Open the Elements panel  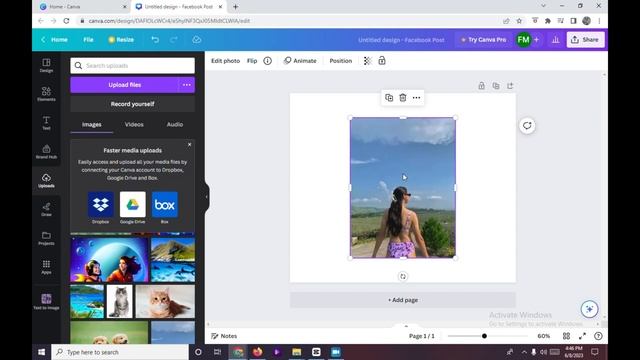[x=46, y=93]
